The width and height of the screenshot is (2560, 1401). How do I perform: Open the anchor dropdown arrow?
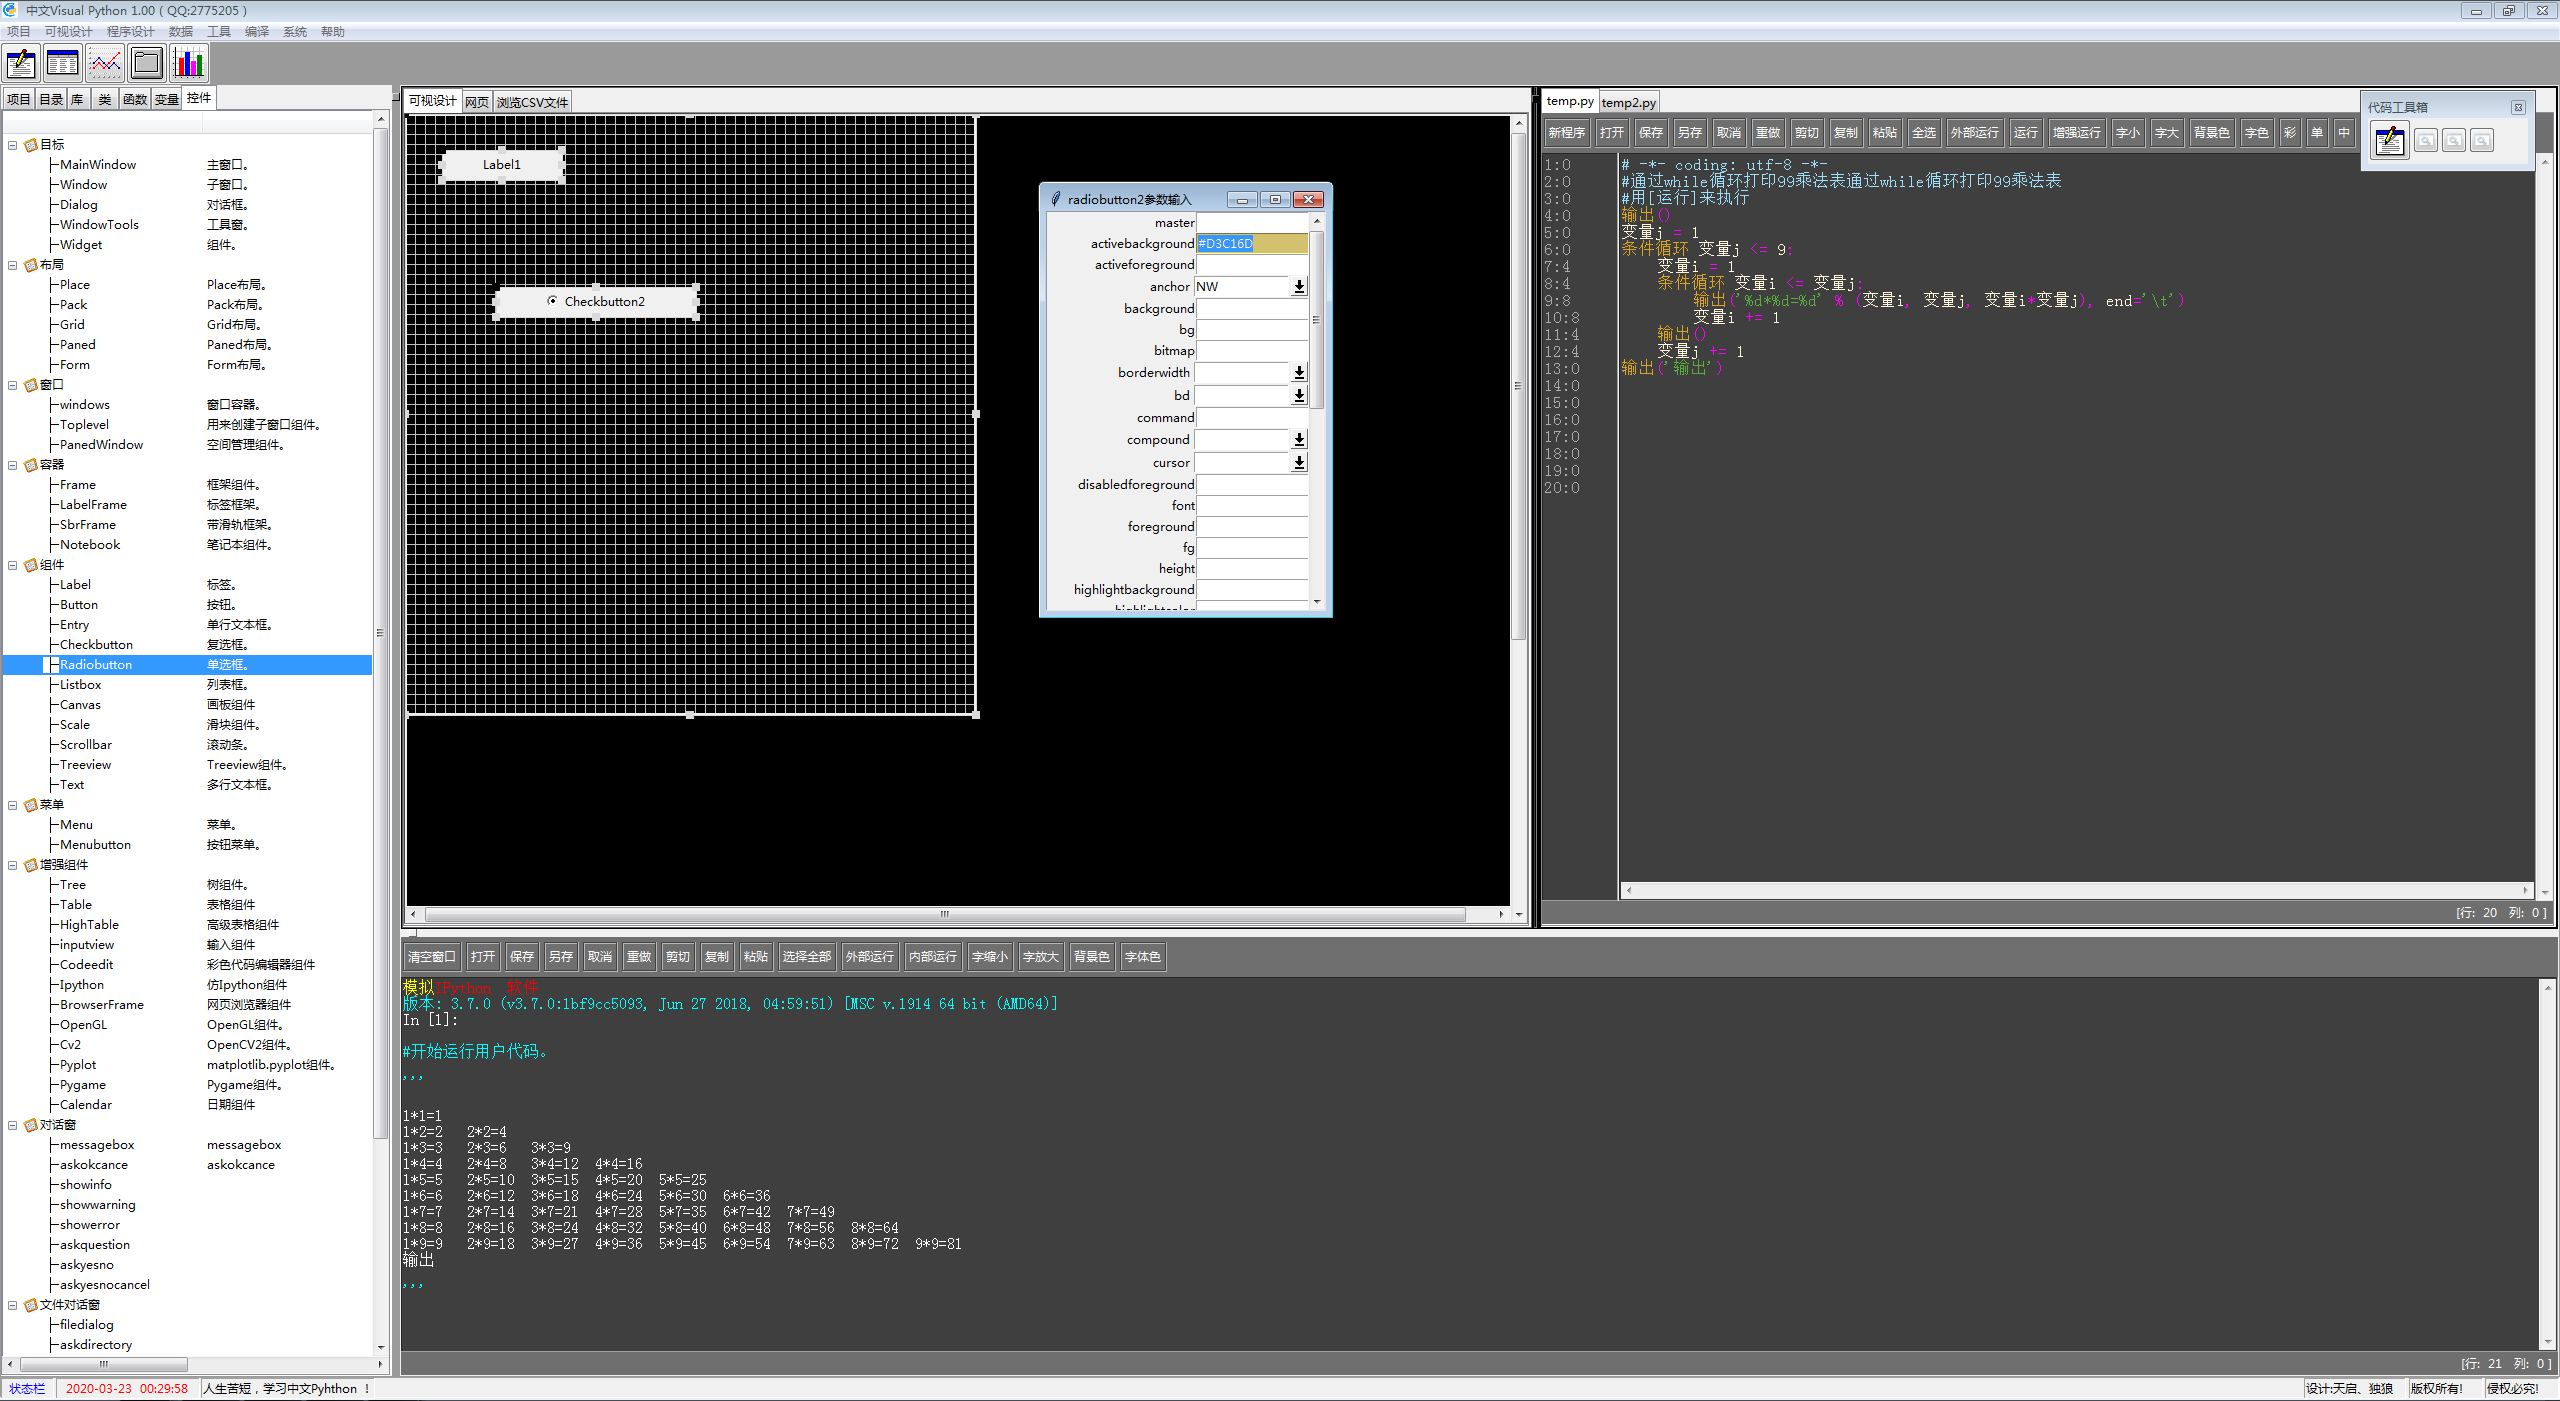[x=1298, y=287]
